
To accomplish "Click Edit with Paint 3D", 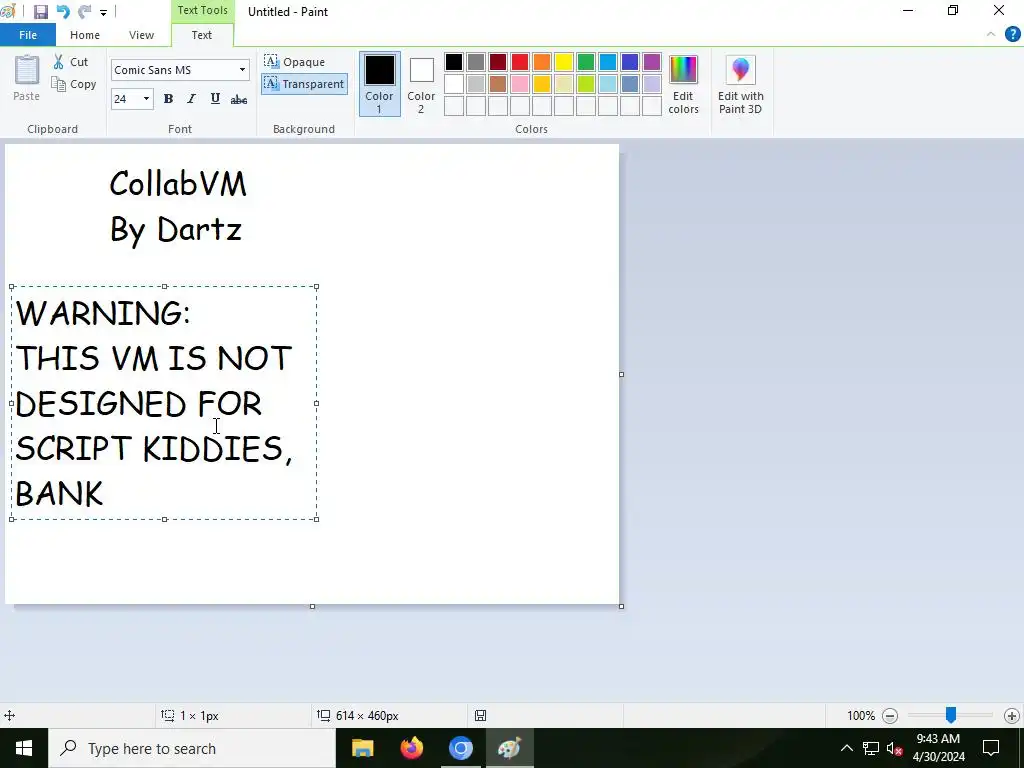I will pyautogui.click(x=741, y=84).
